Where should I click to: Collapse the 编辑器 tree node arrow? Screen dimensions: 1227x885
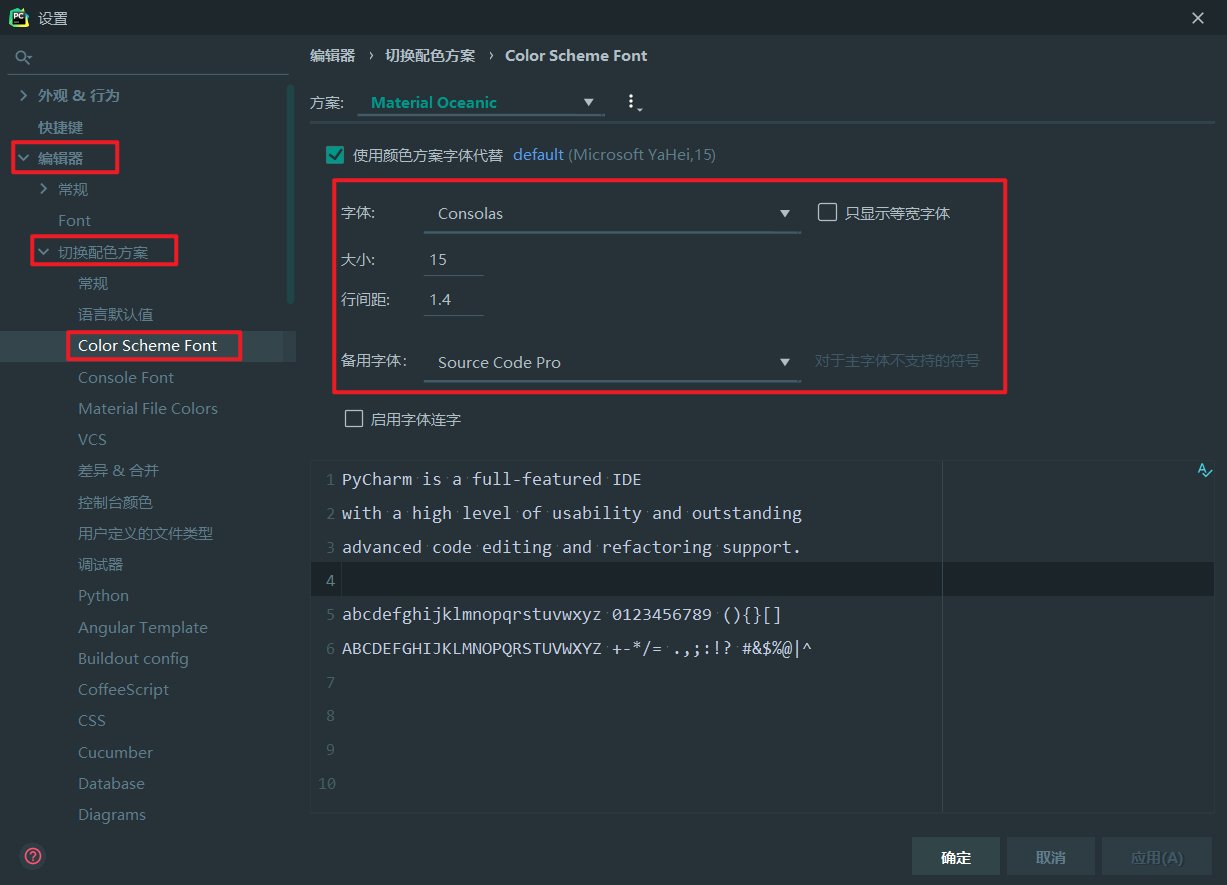(x=24, y=158)
